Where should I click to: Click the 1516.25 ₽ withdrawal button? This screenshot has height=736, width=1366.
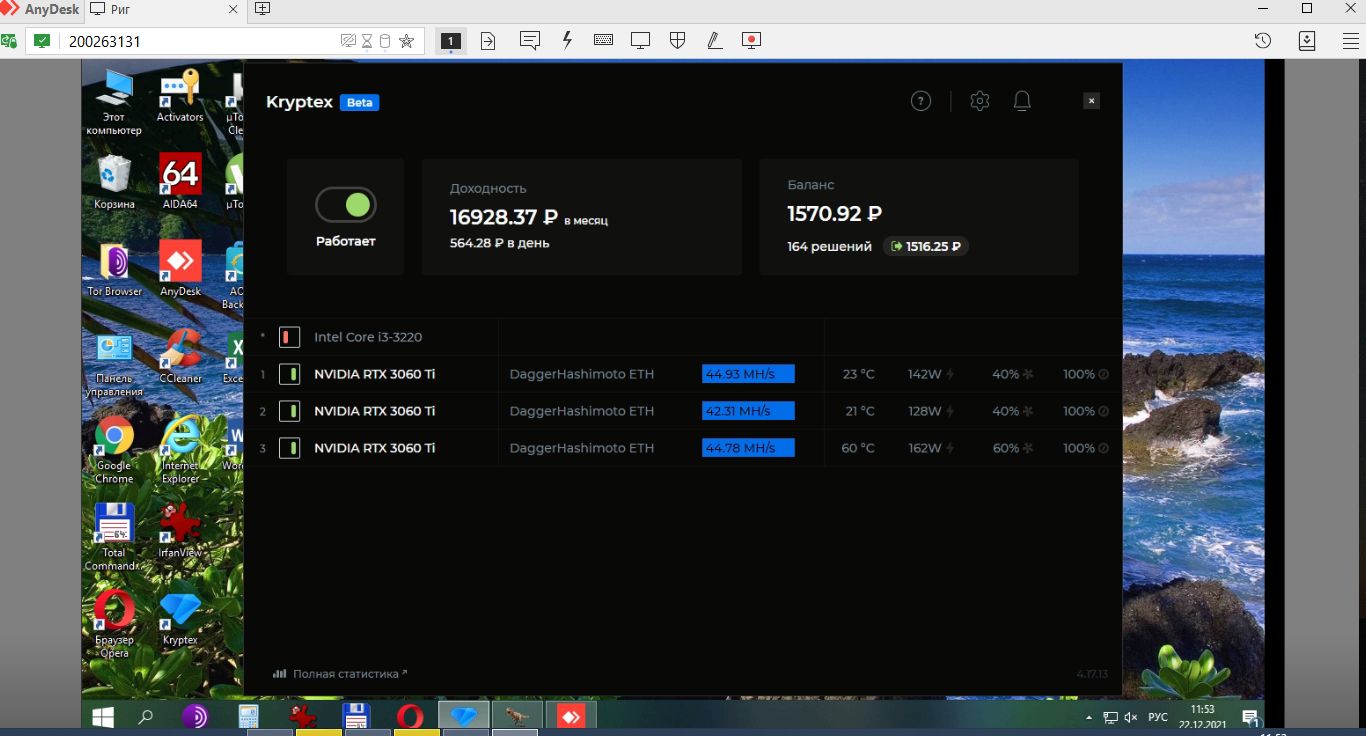coord(926,246)
